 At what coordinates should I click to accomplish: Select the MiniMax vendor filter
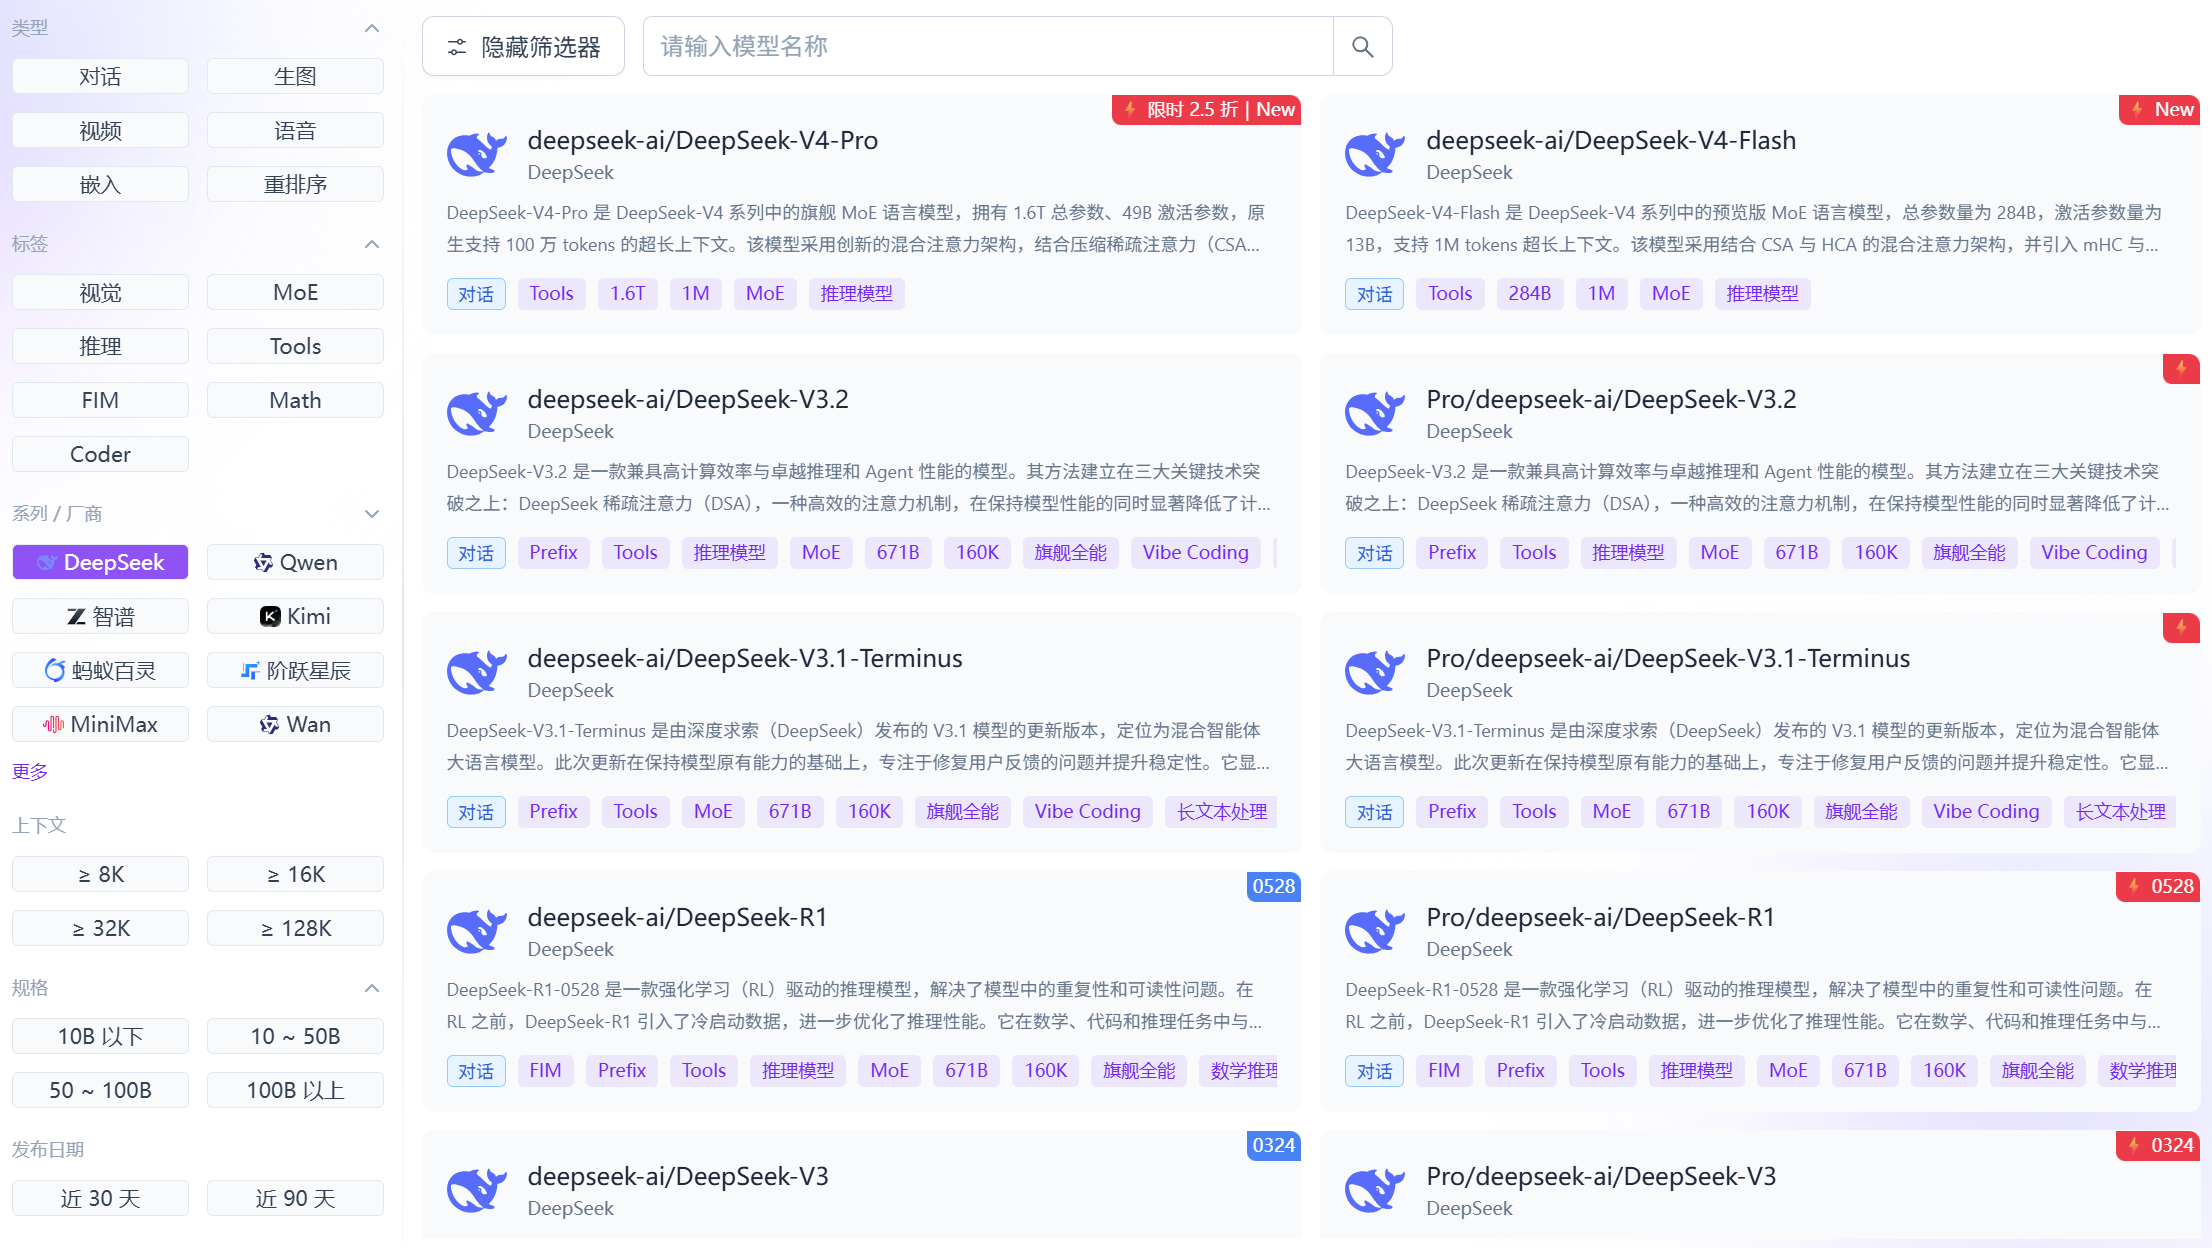(100, 724)
